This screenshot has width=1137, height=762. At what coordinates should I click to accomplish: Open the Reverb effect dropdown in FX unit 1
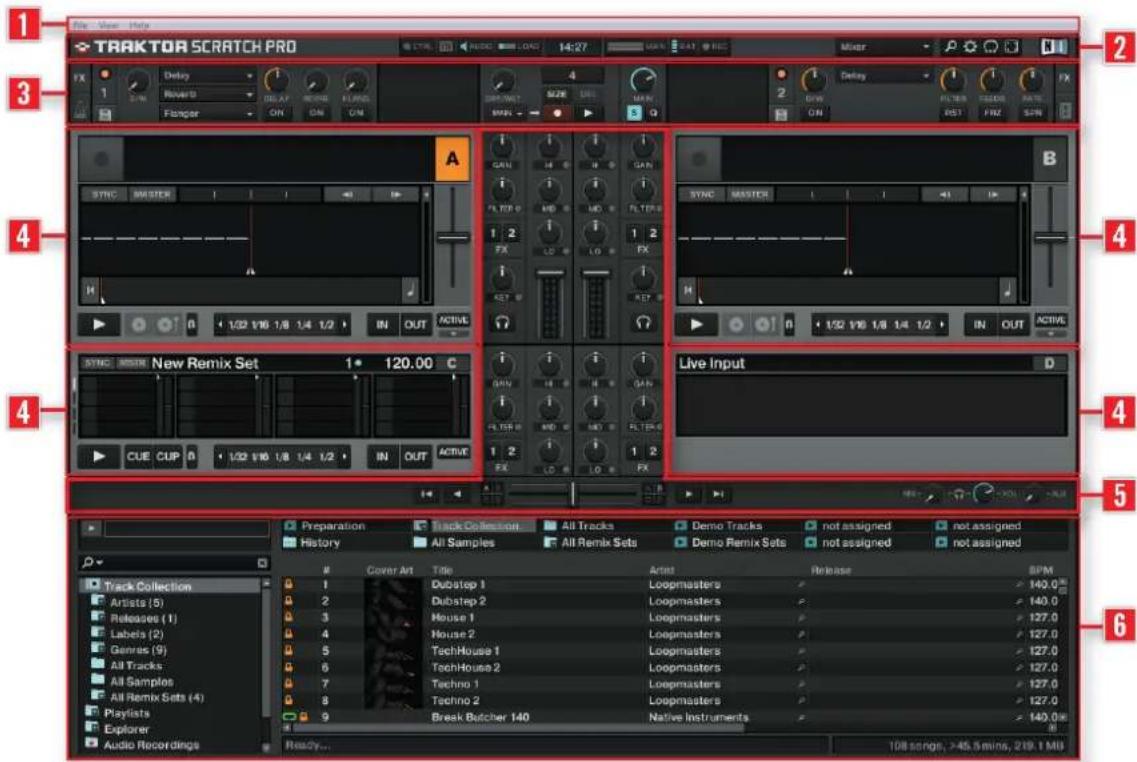pos(207,94)
